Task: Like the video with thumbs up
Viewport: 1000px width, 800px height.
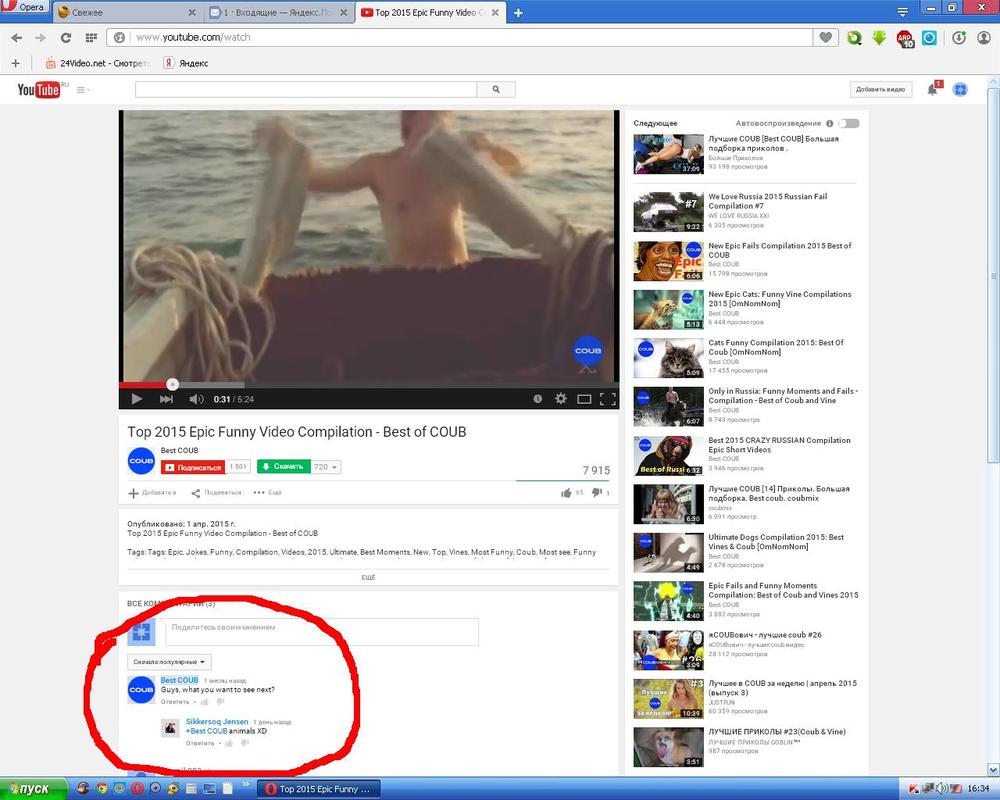Action: pos(567,492)
